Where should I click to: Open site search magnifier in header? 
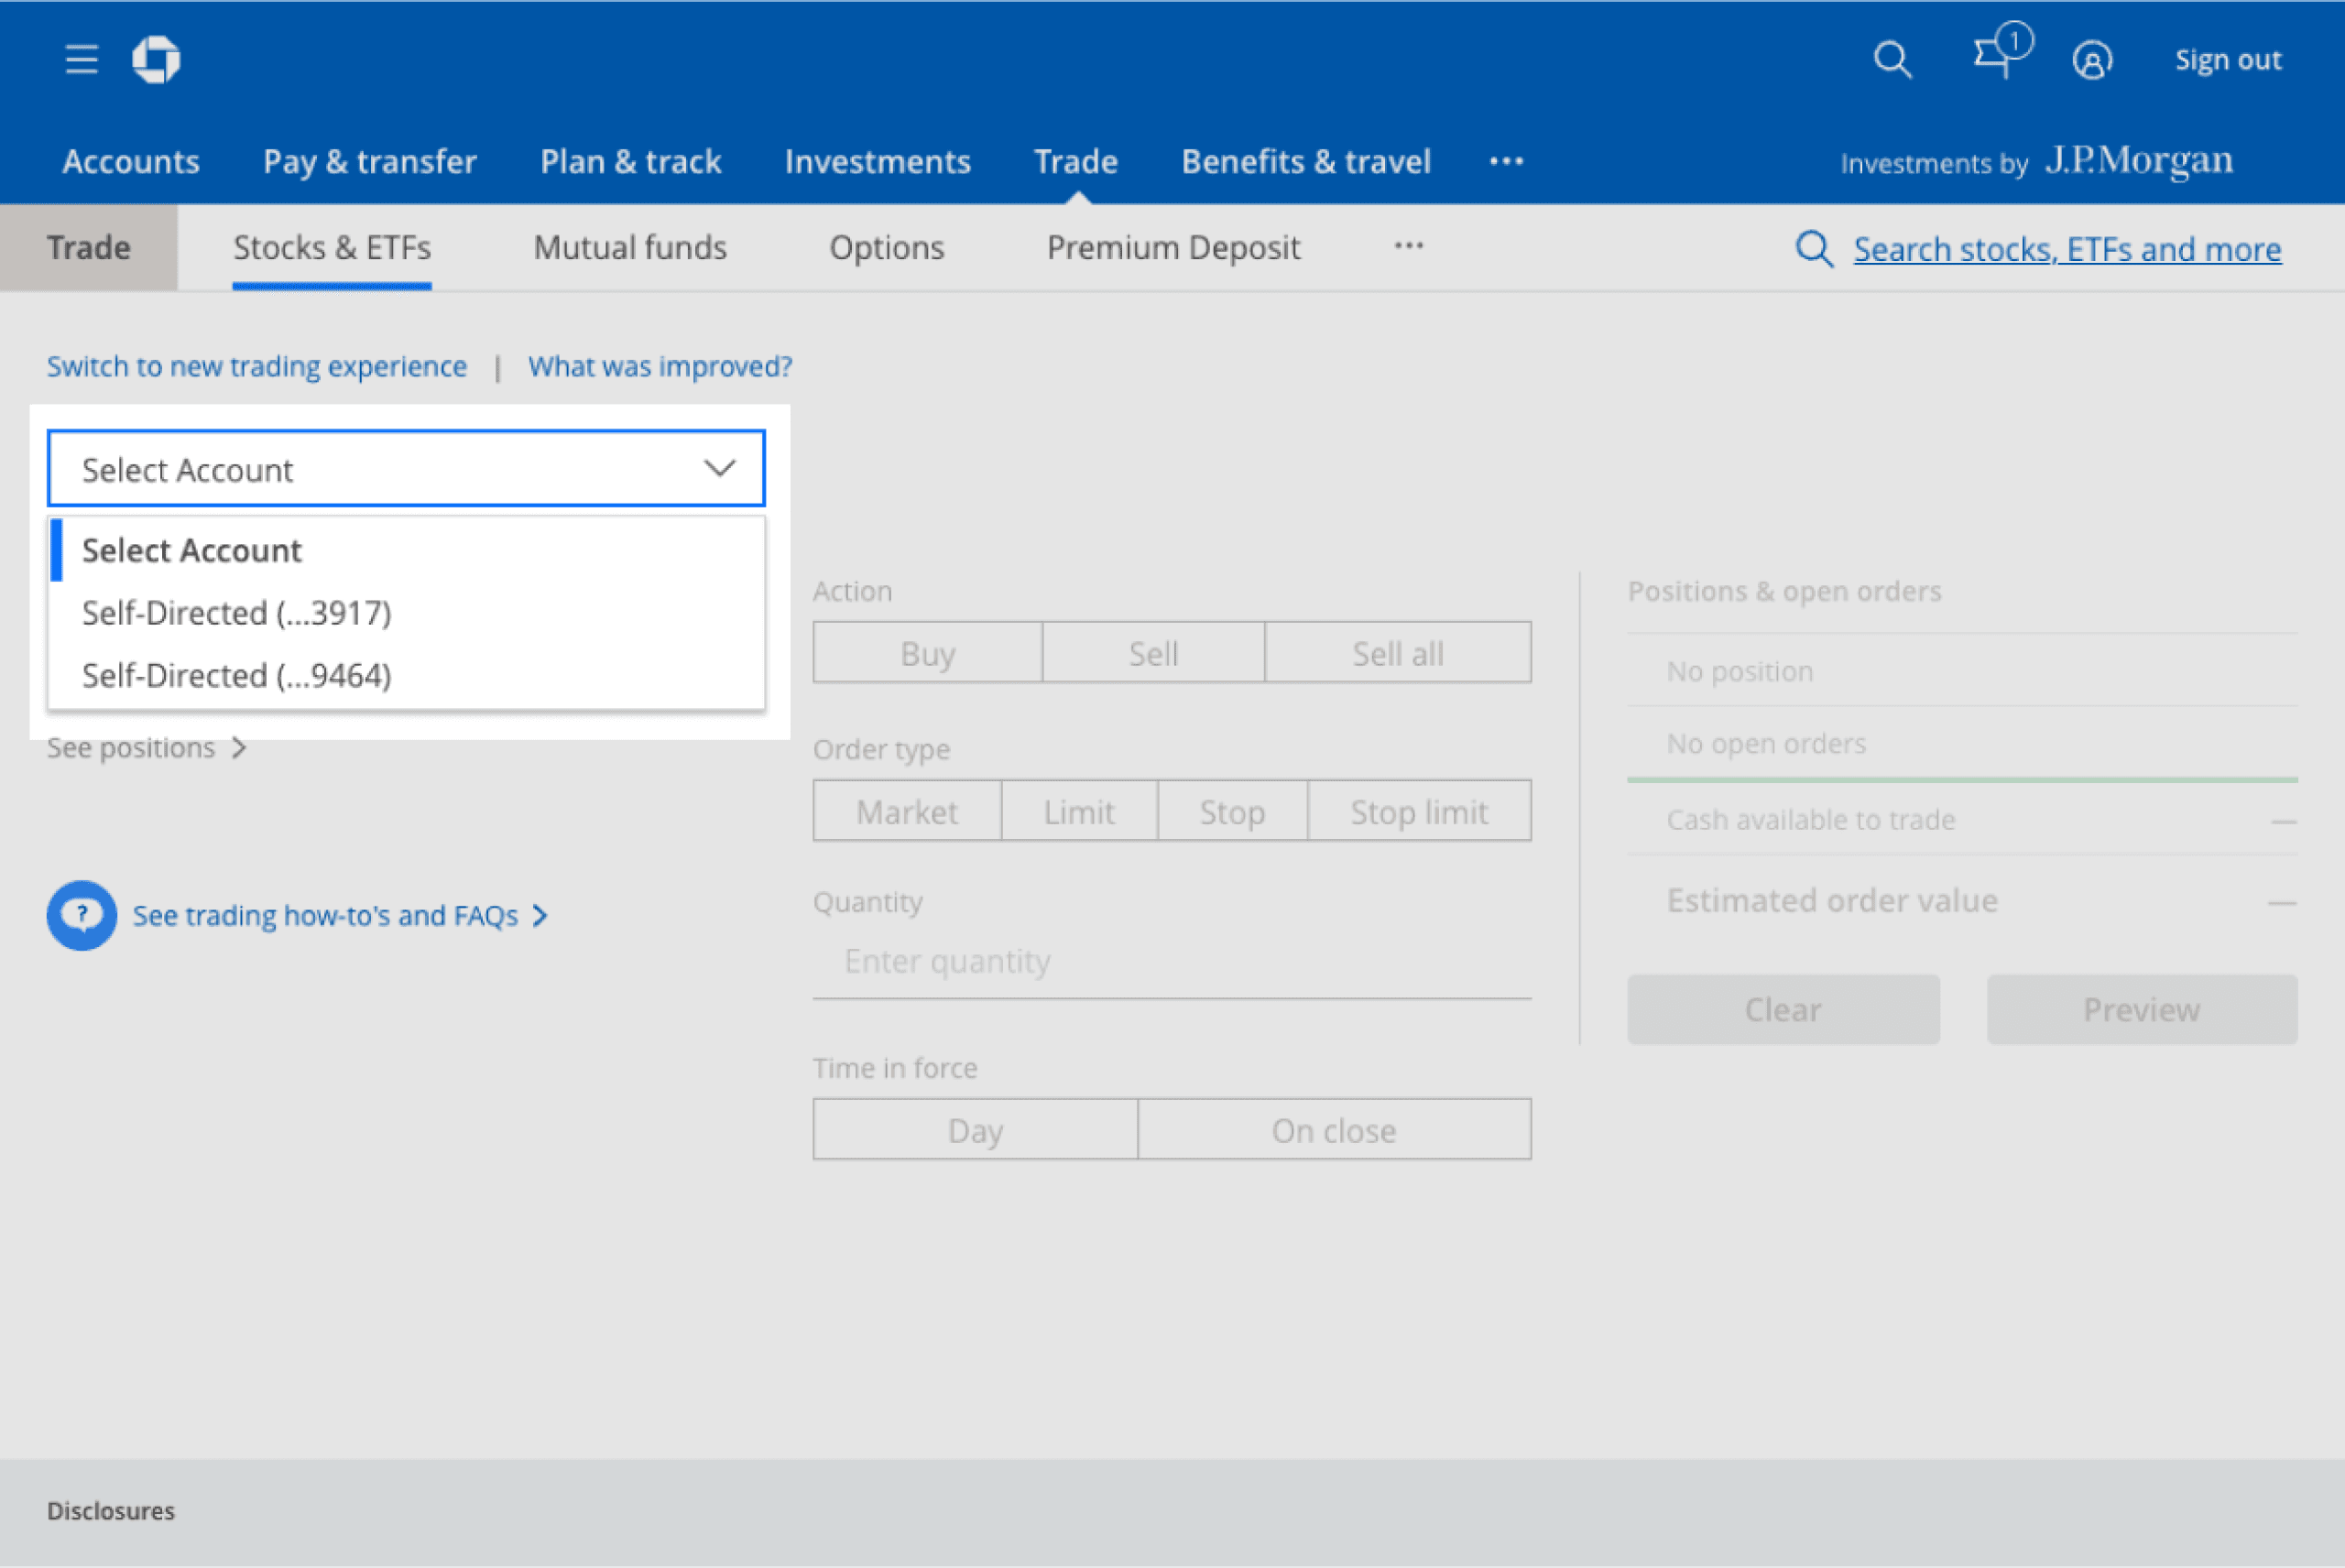[x=1892, y=60]
